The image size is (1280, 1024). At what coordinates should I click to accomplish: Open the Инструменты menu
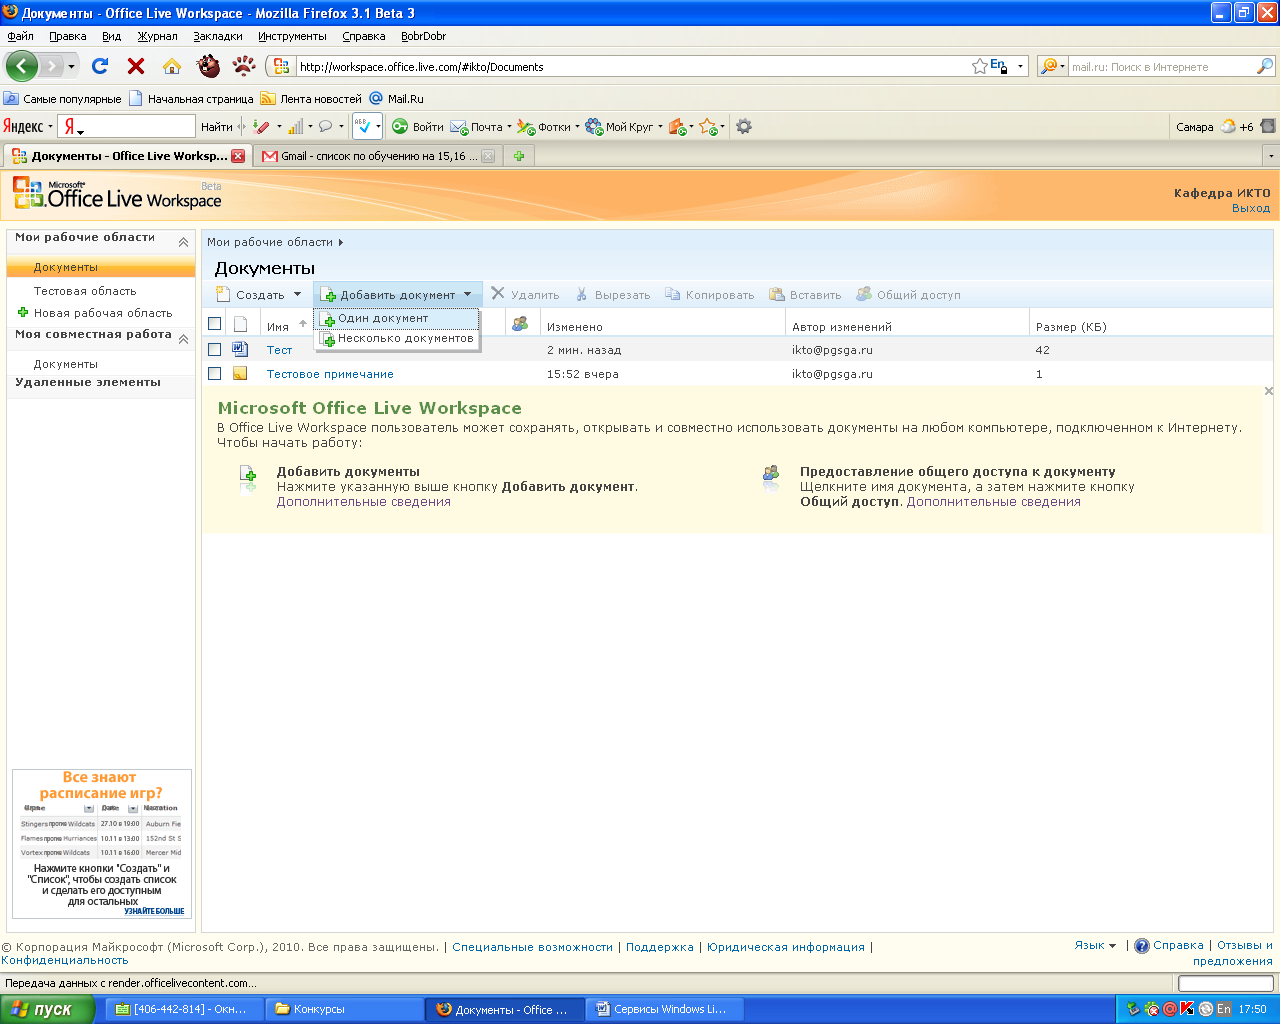coord(292,36)
